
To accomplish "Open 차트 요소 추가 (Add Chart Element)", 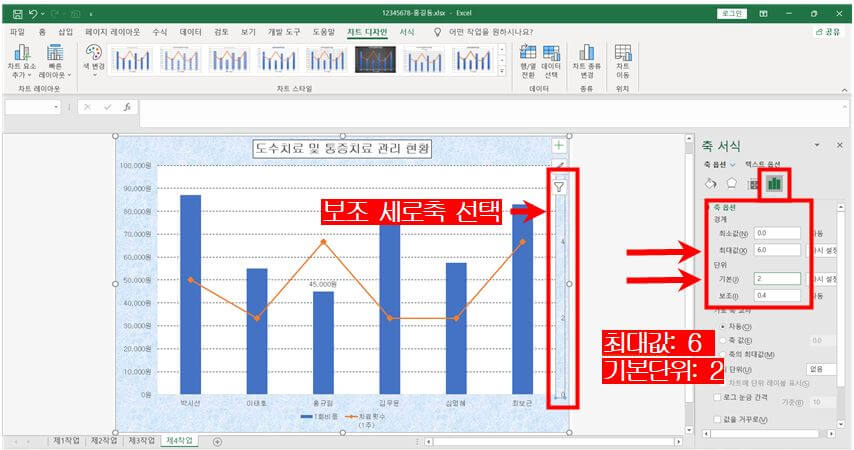I will (x=22, y=61).
